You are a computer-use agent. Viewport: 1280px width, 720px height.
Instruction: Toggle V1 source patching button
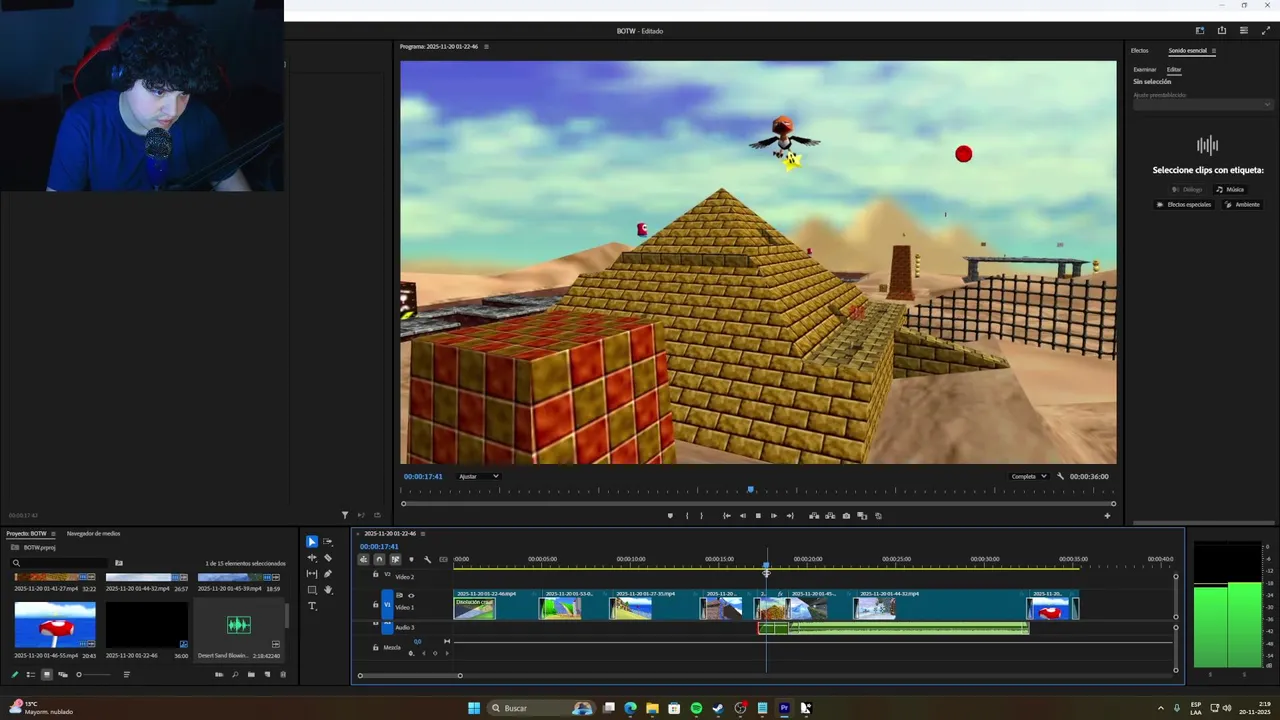(x=387, y=604)
